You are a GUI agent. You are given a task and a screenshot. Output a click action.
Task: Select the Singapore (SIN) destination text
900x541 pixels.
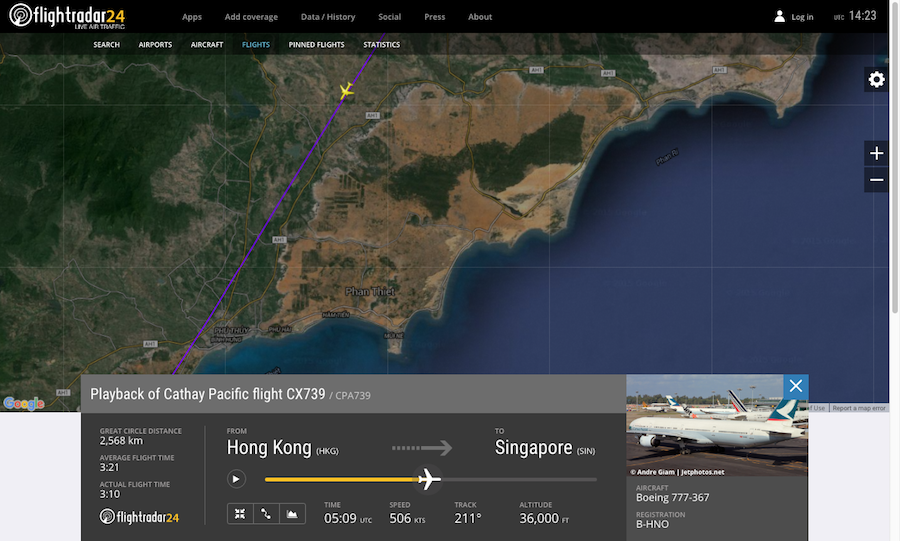(x=545, y=447)
